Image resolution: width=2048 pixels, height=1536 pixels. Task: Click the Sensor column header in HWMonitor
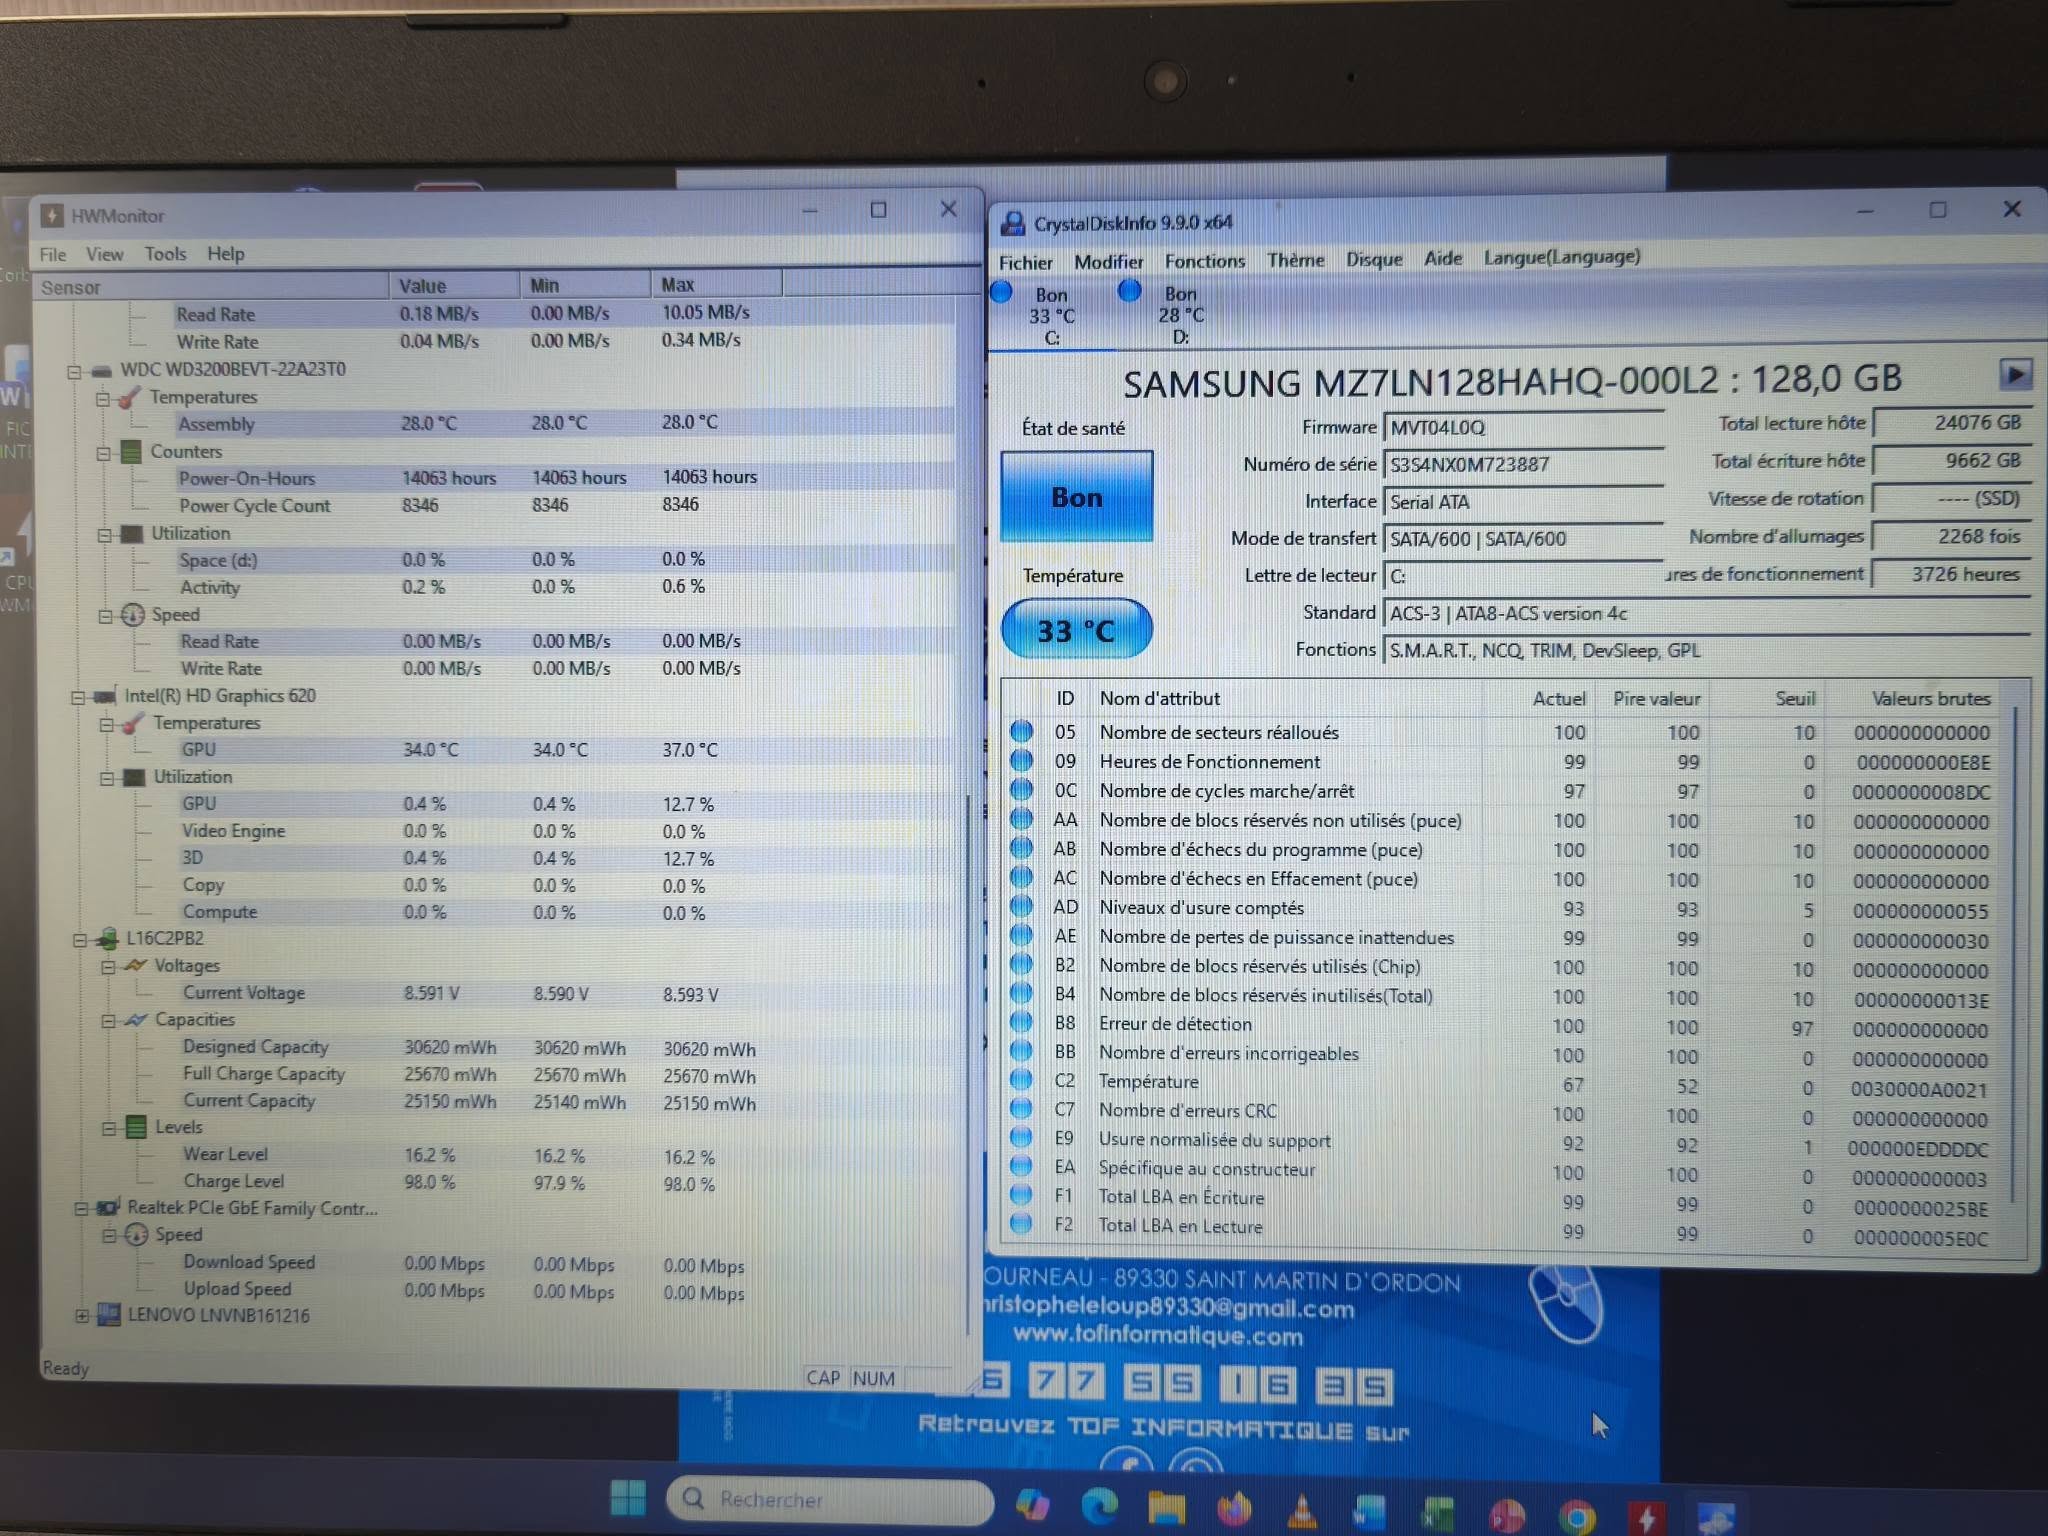coord(210,287)
